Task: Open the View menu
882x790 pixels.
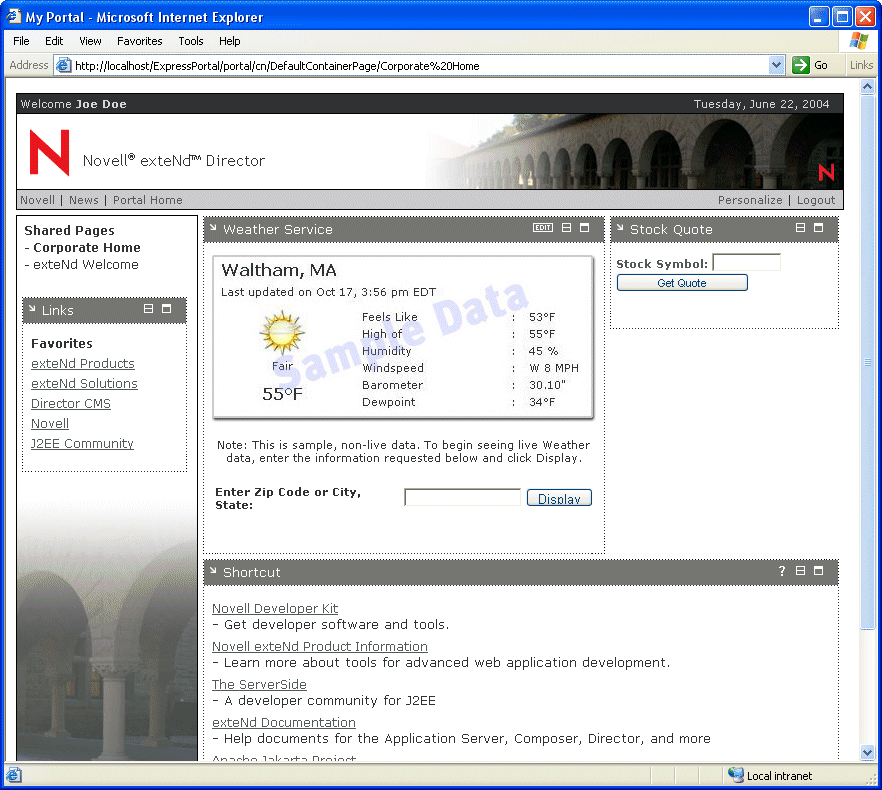Action: click(x=90, y=41)
